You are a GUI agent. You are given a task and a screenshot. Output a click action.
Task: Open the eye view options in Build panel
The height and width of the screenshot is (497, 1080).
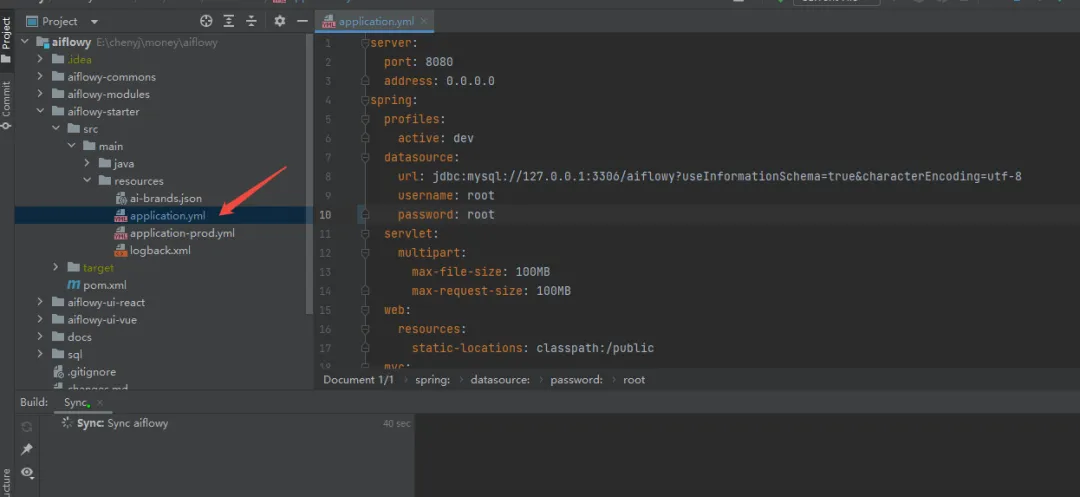(x=27, y=472)
